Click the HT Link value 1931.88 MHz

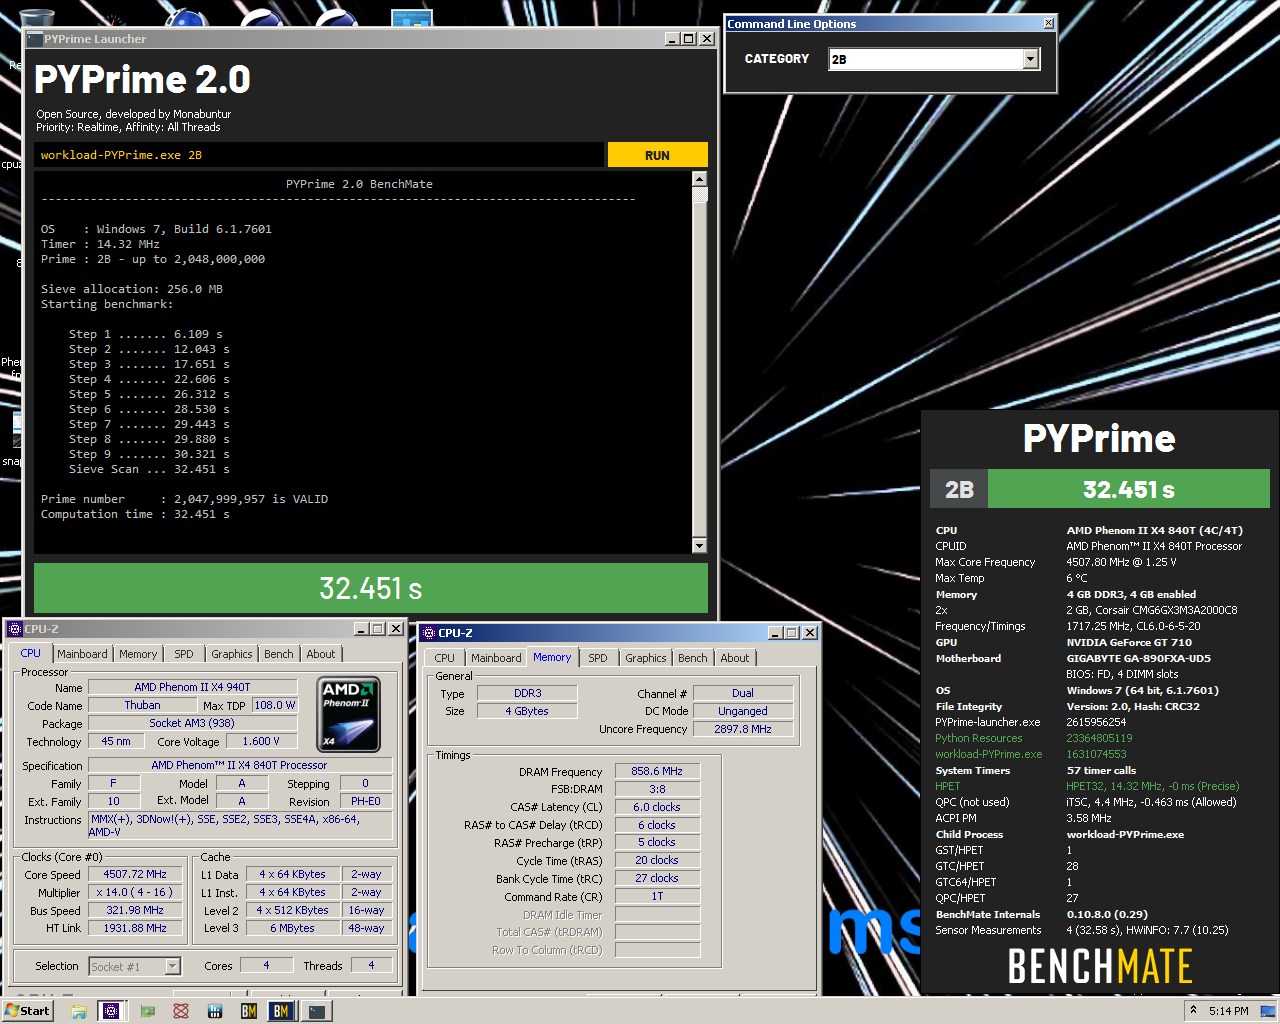pos(135,928)
